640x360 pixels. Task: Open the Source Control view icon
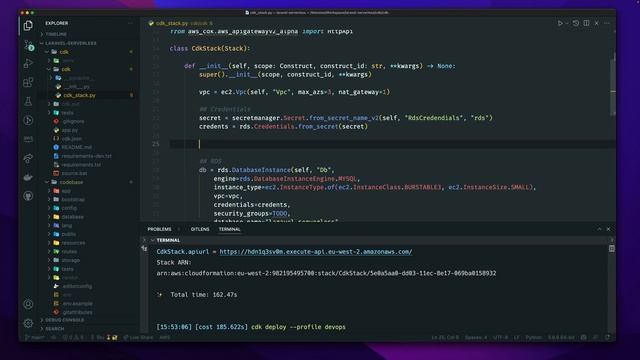pyautogui.click(x=28, y=45)
